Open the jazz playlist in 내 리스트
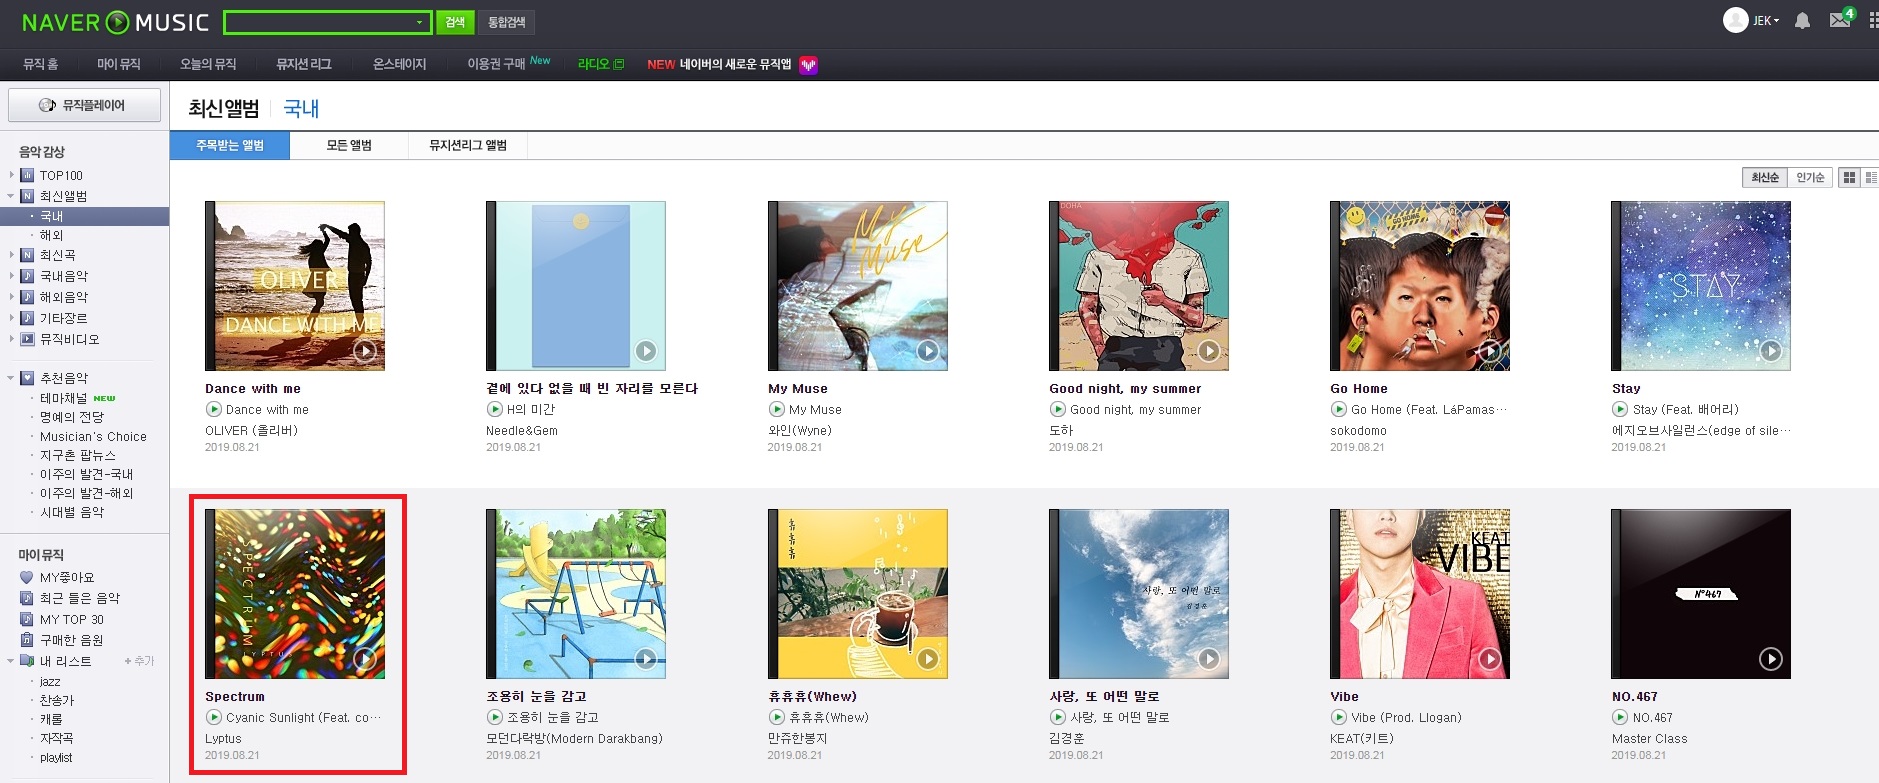Screen dimensions: 1879x783 click(x=50, y=681)
